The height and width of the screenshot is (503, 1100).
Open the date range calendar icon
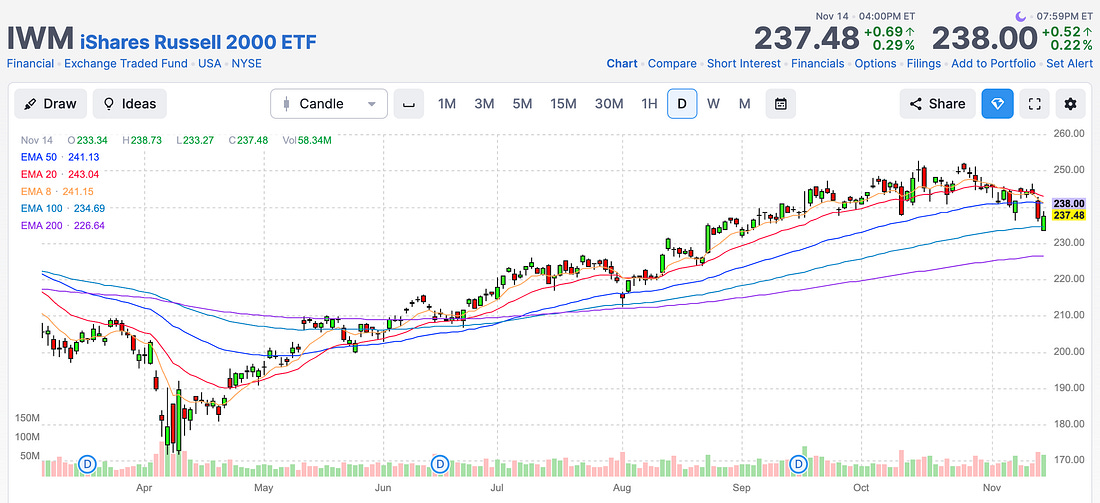[x=781, y=104]
